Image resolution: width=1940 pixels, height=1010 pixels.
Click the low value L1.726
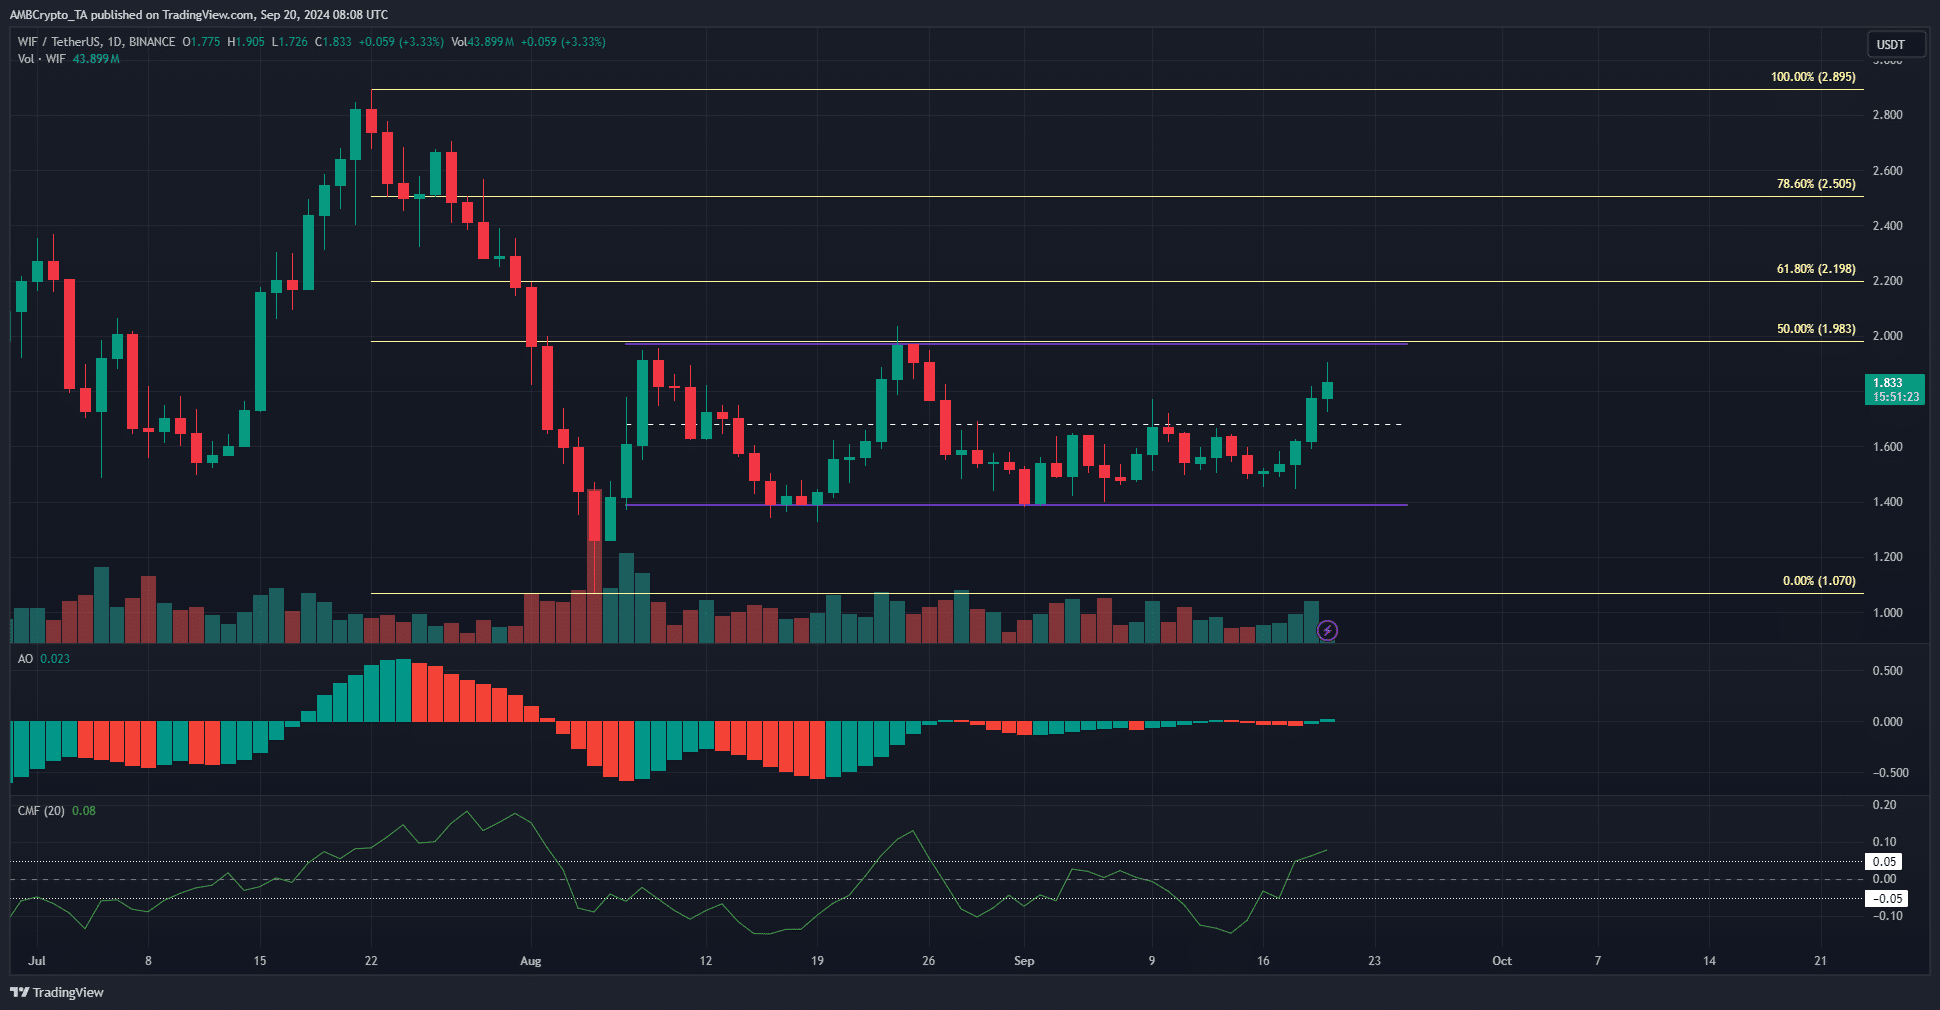coord(290,42)
